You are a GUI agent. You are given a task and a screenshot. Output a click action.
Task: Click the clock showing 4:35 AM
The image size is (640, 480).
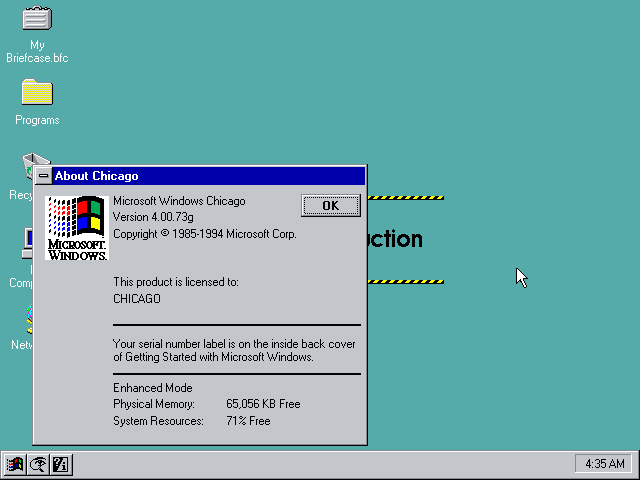point(604,464)
